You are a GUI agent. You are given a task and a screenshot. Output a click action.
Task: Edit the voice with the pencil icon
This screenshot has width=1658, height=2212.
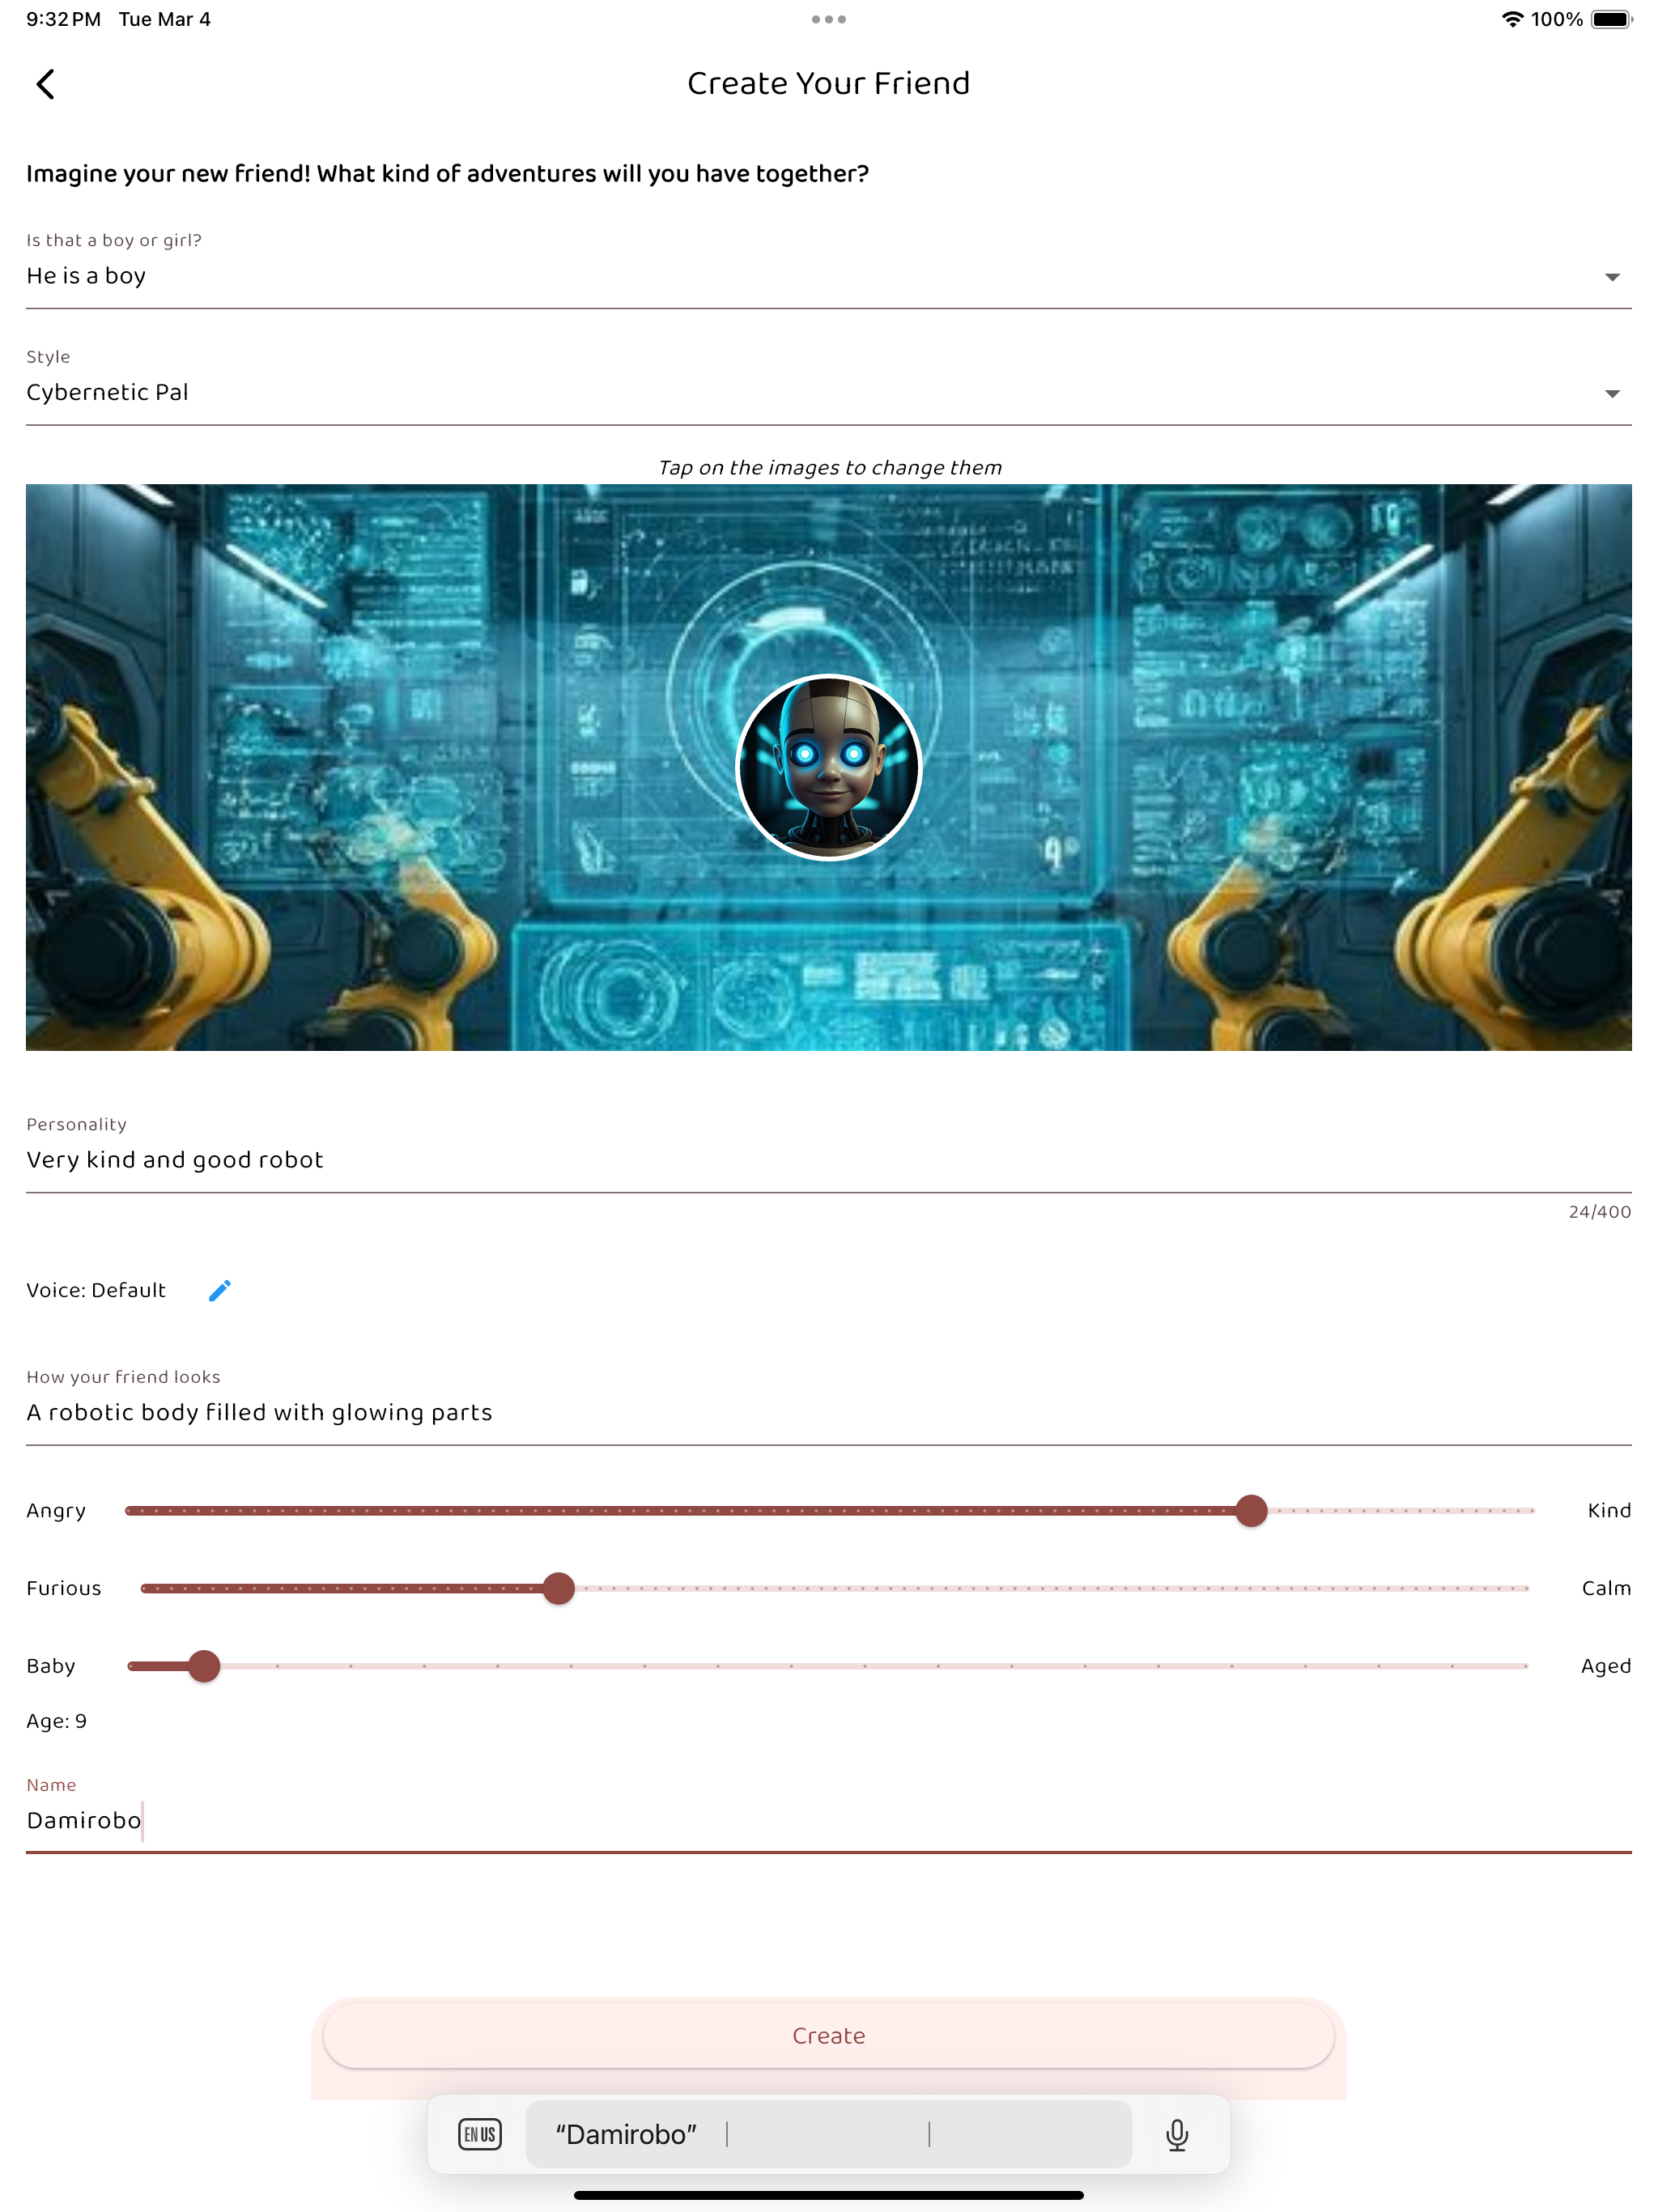[220, 1290]
